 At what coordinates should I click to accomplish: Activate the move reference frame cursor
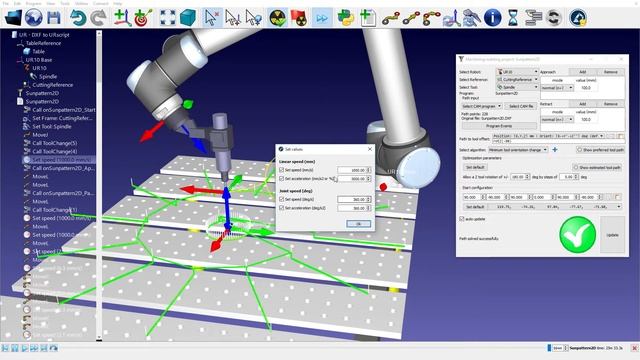coord(233,18)
